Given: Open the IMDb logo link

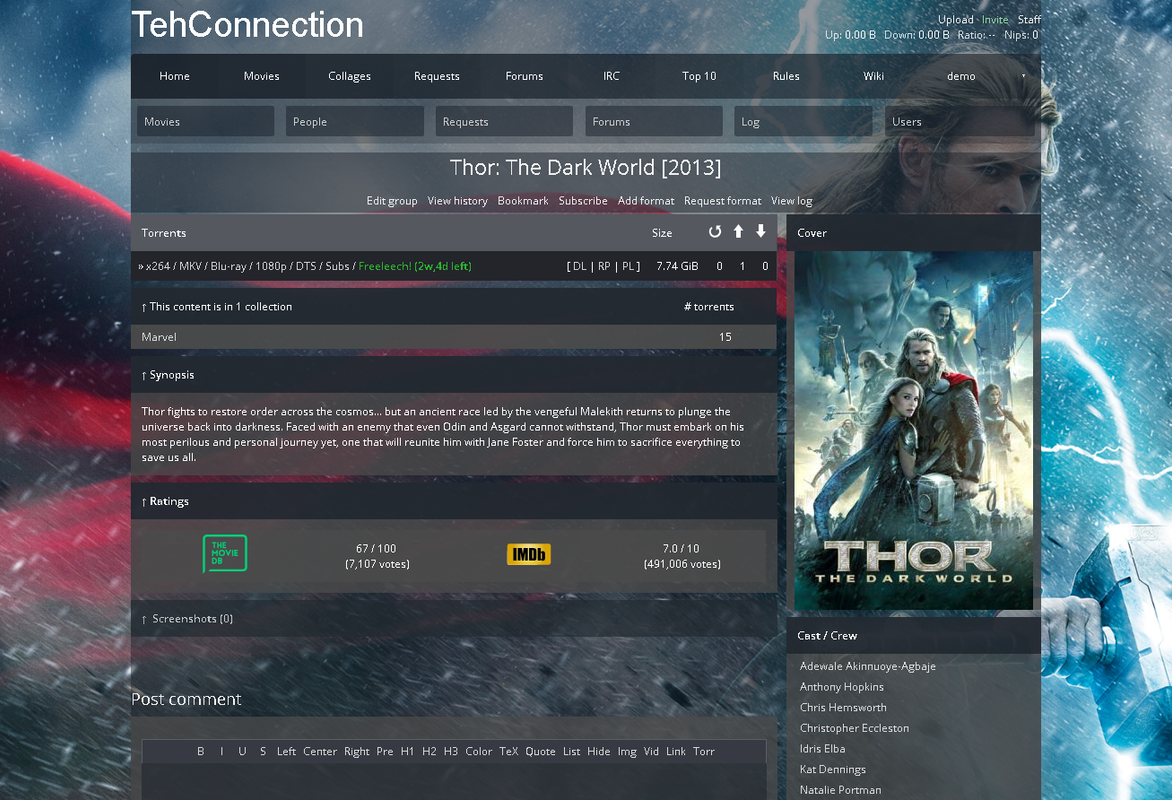Looking at the screenshot, I should tap(529, 554).
